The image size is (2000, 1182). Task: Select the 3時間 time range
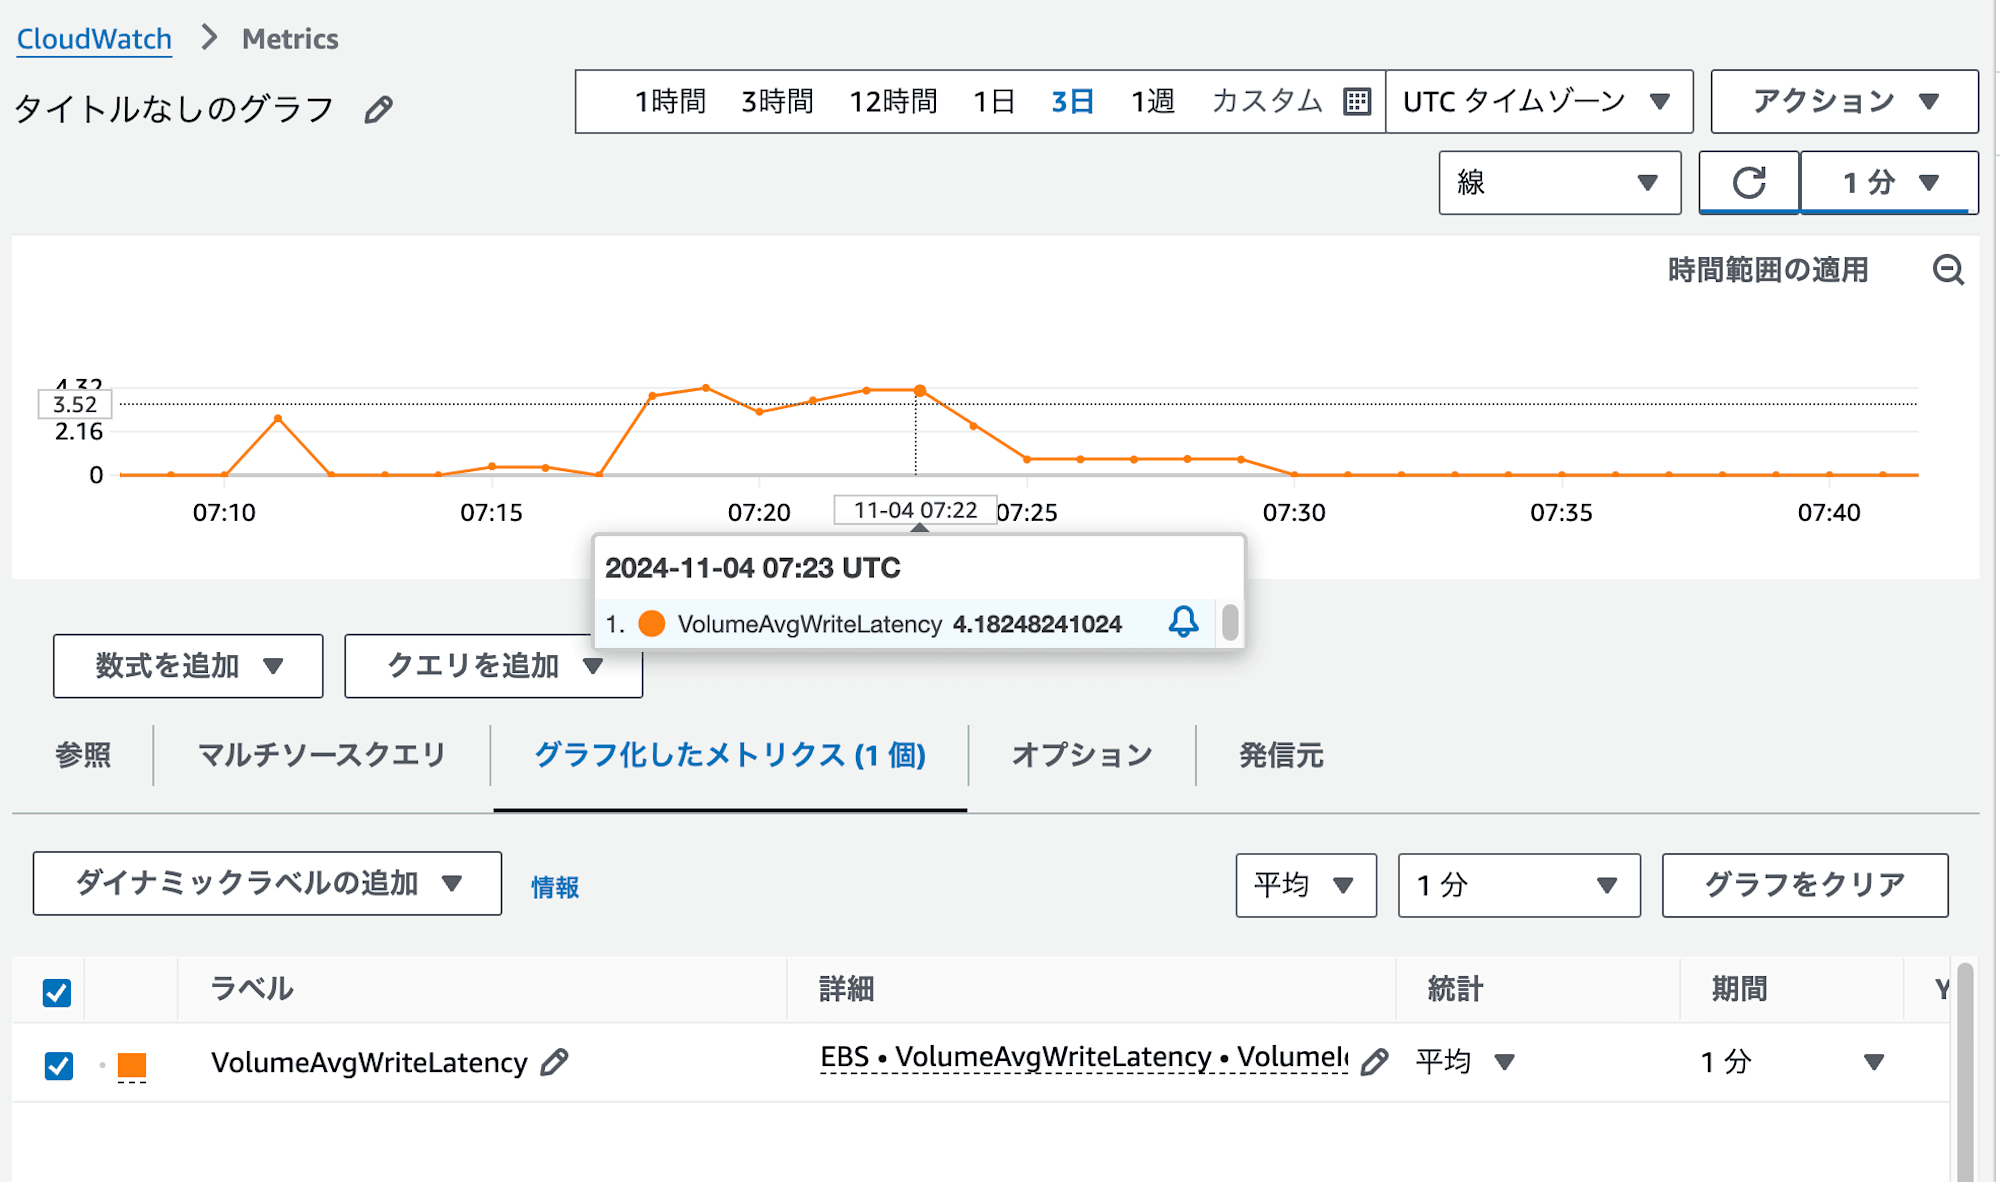click(x=777, y=101)
